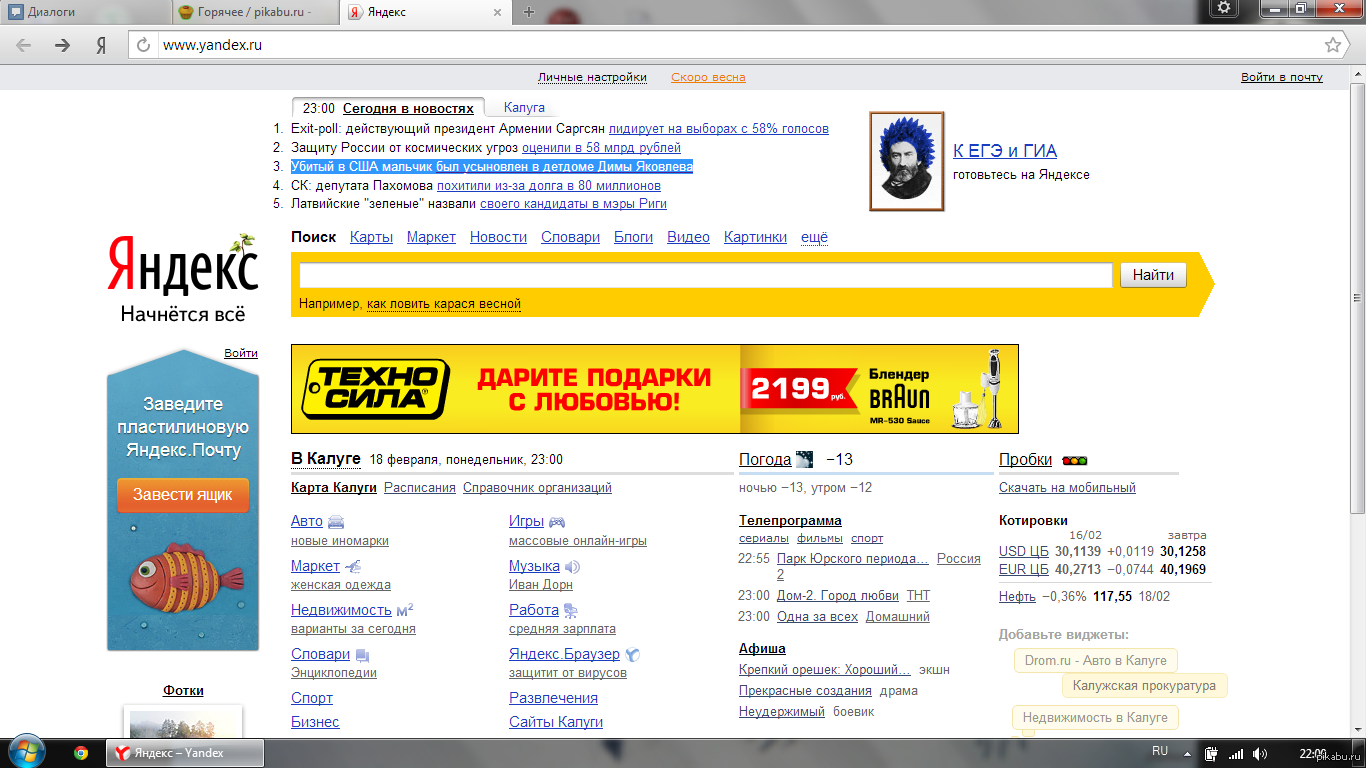
Task: Switch to the 'Горячее / pikabu.ru' browser tab
Action: 253,12
